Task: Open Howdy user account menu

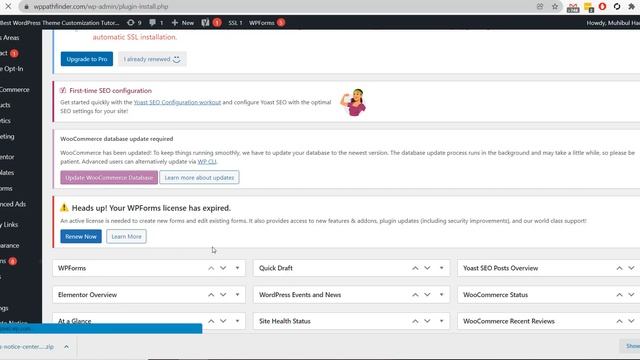Action: pyautogui.click(x=613, y=22)
